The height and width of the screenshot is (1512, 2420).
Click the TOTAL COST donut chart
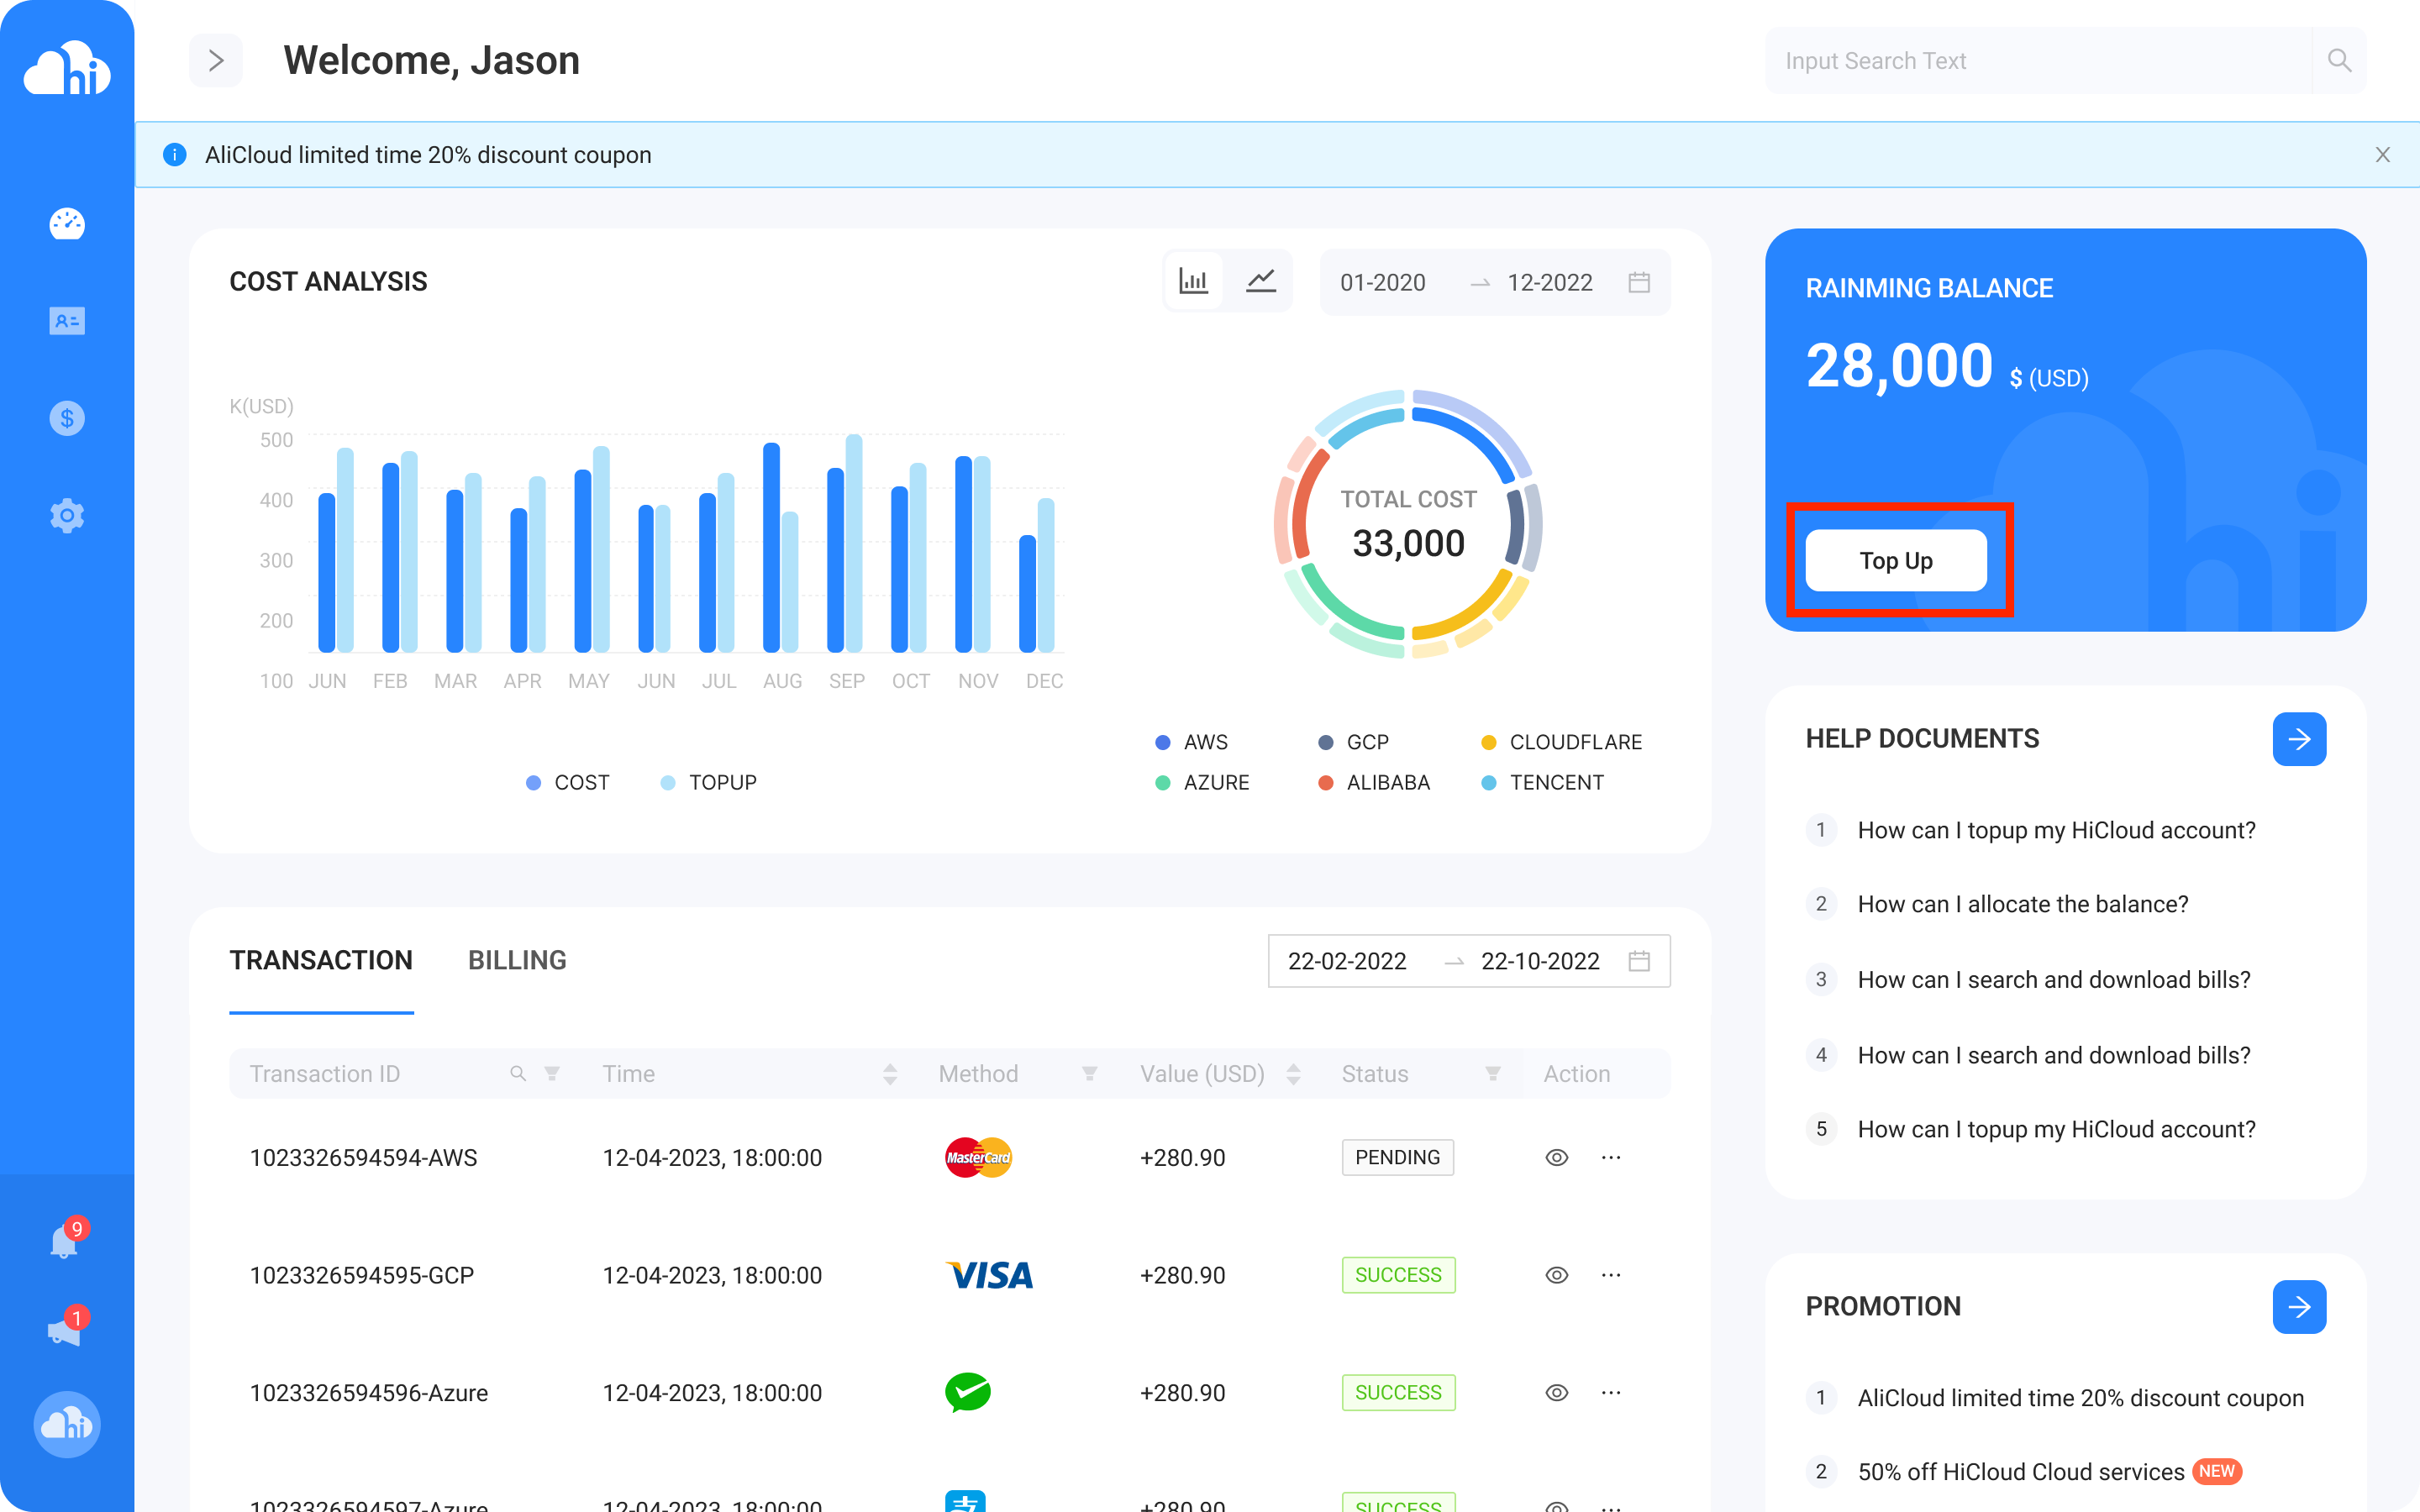(1408, 524)
